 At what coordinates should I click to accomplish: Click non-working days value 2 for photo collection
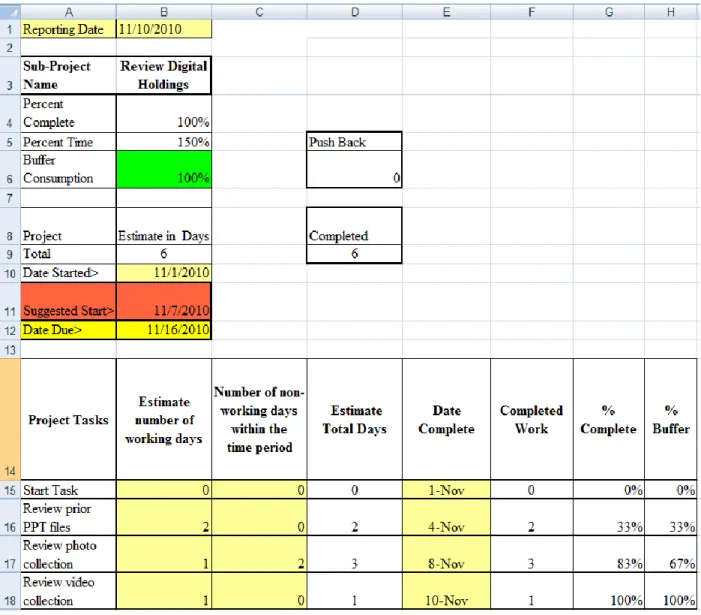(x=259, y=554)
